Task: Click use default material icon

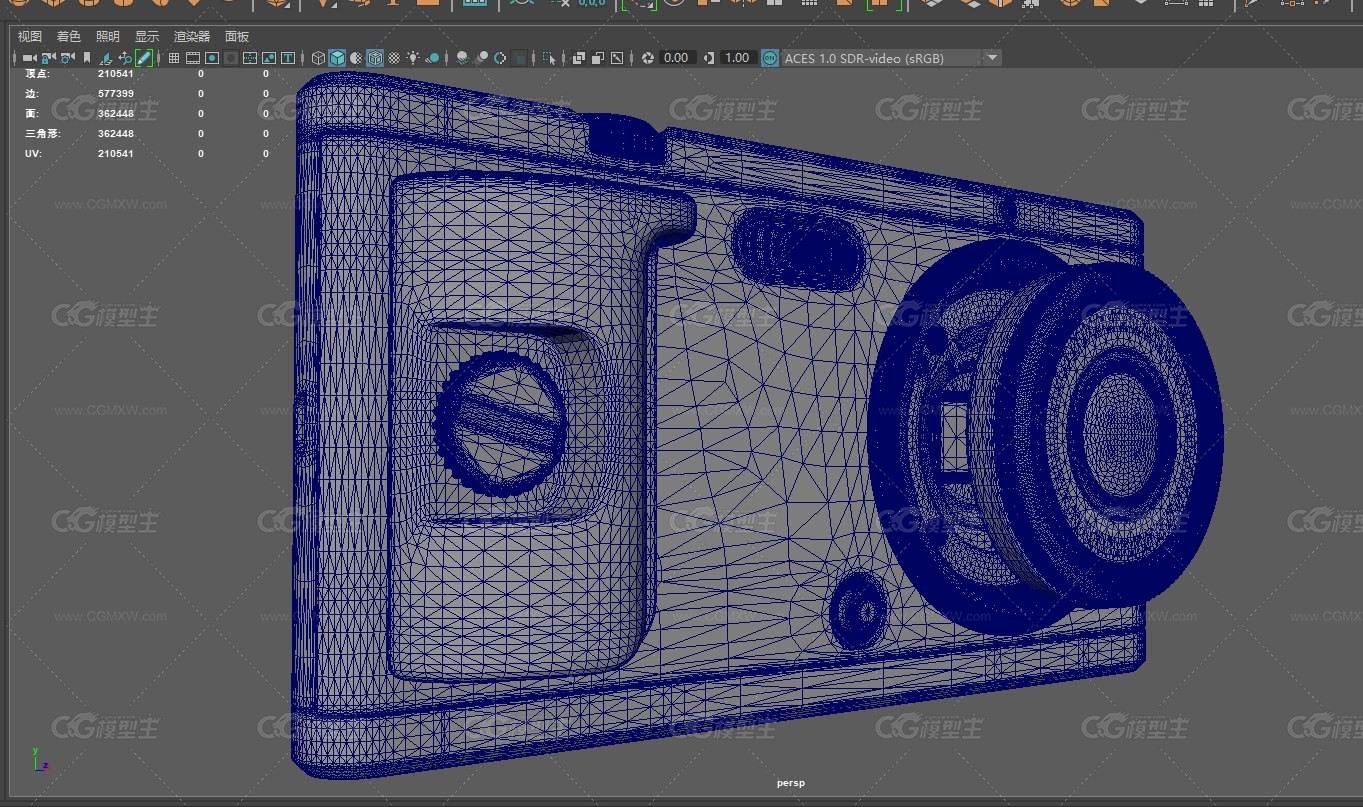Action: pyautogui.click(x=356, y=58)
